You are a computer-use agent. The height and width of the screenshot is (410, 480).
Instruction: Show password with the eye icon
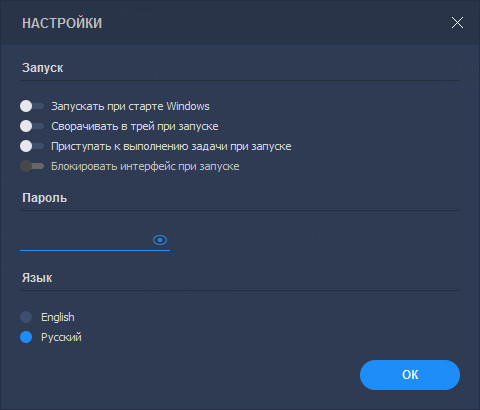(x=160, y=240)
